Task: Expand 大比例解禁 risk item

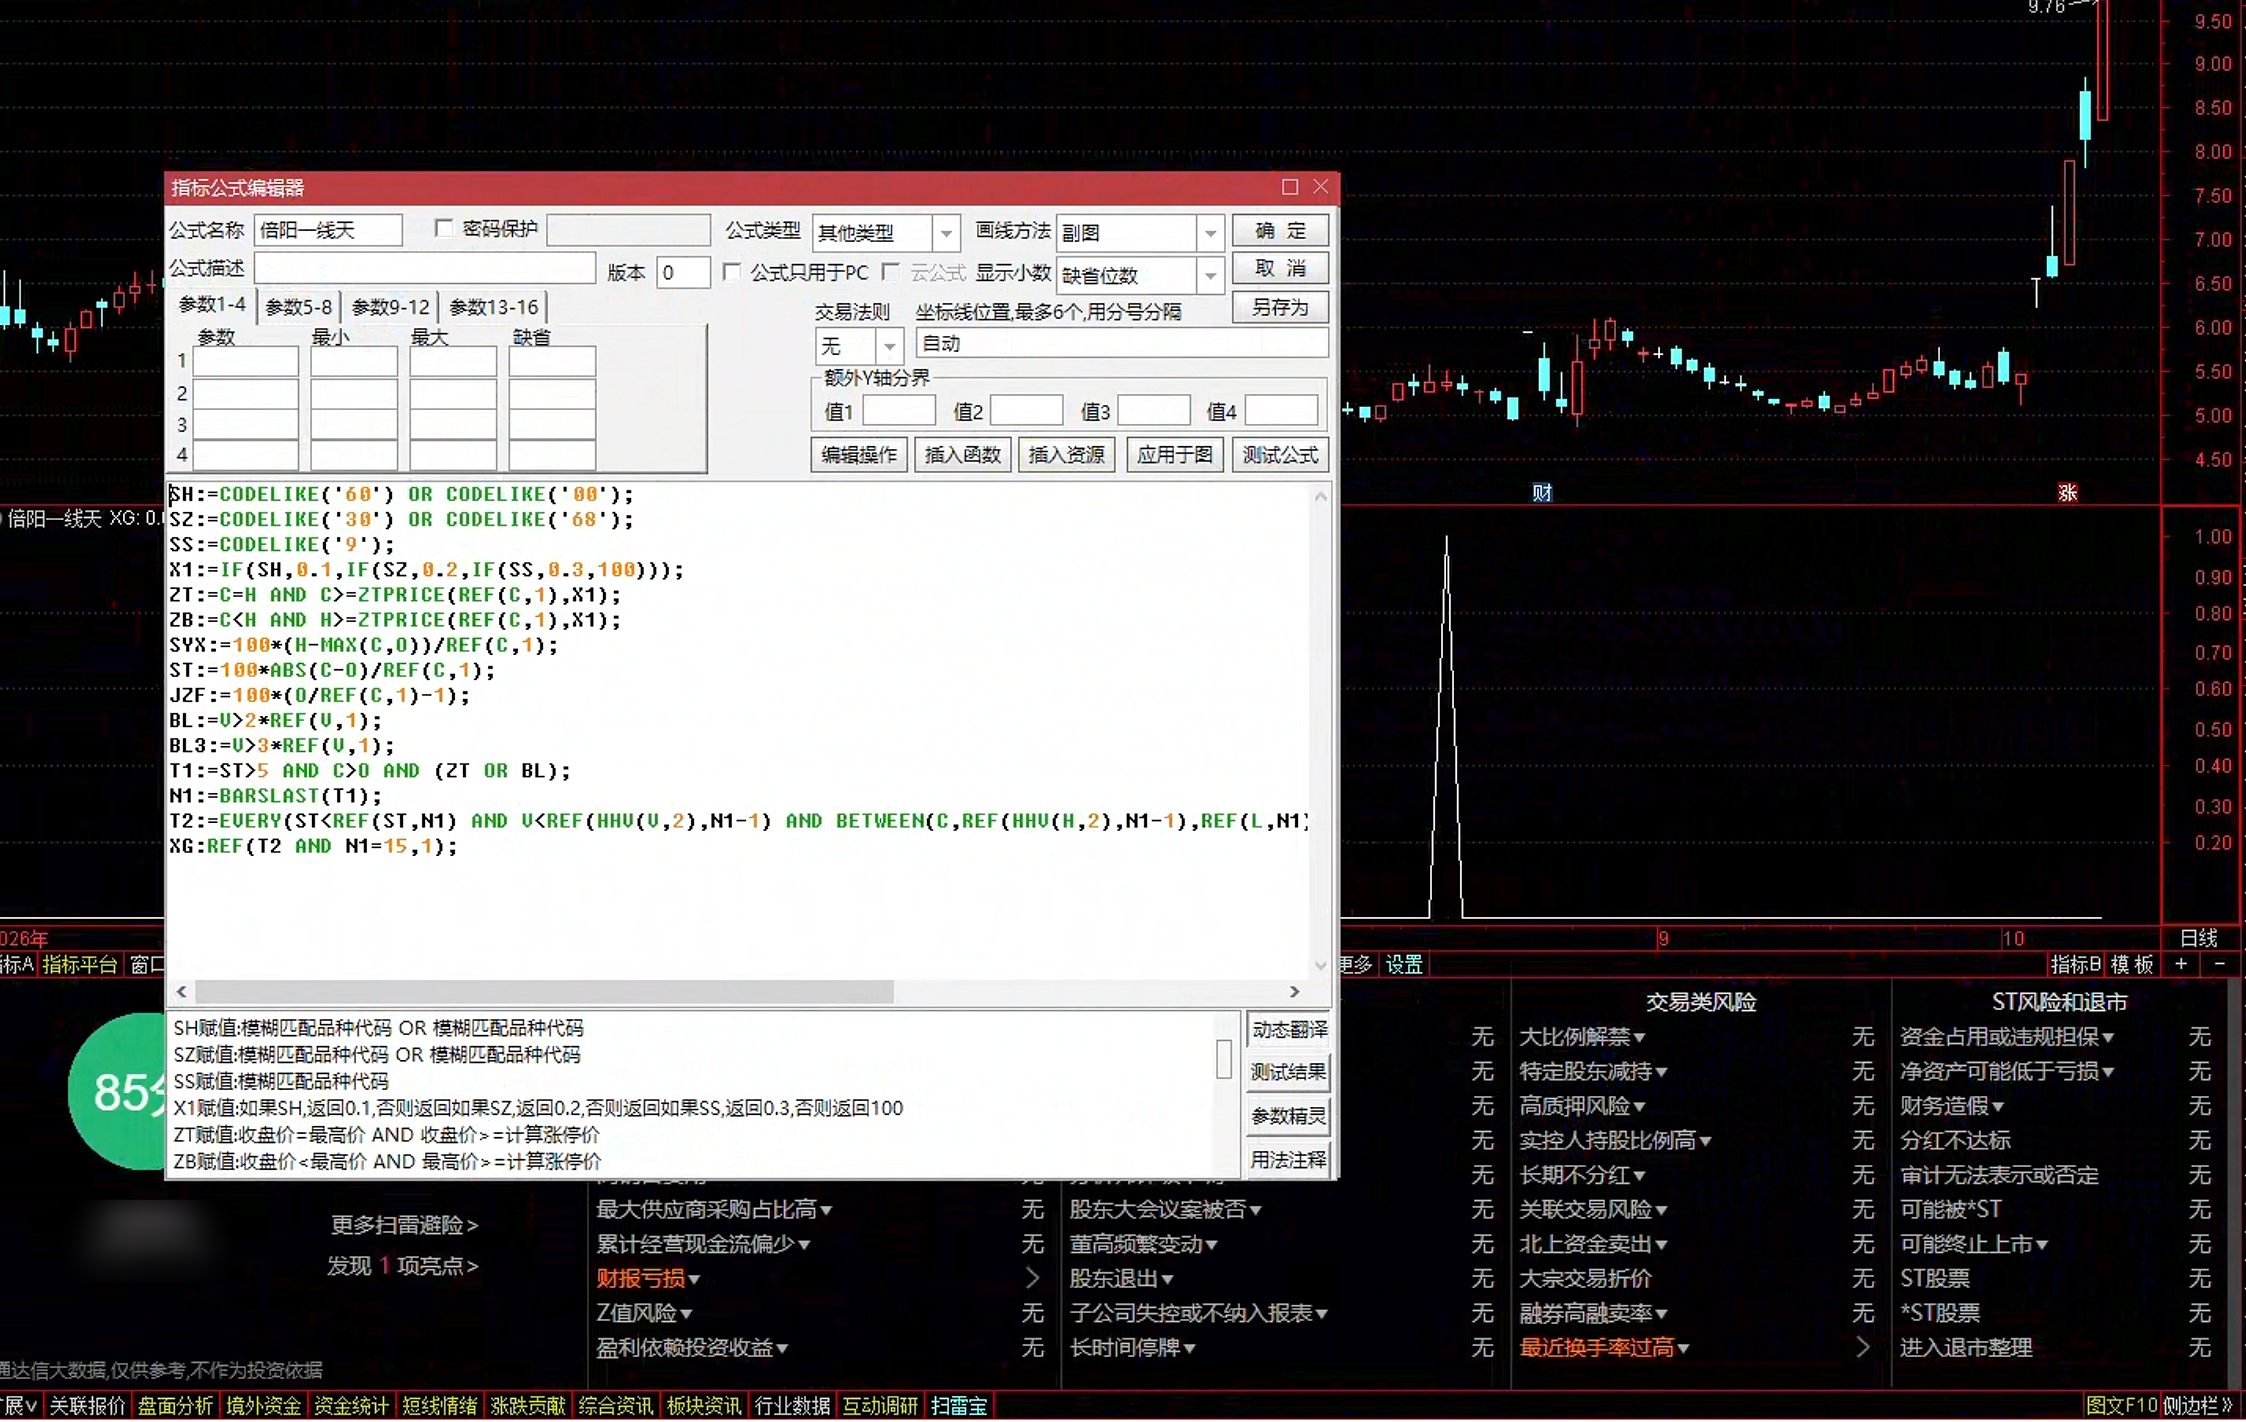Action: coord(1582,1037)
